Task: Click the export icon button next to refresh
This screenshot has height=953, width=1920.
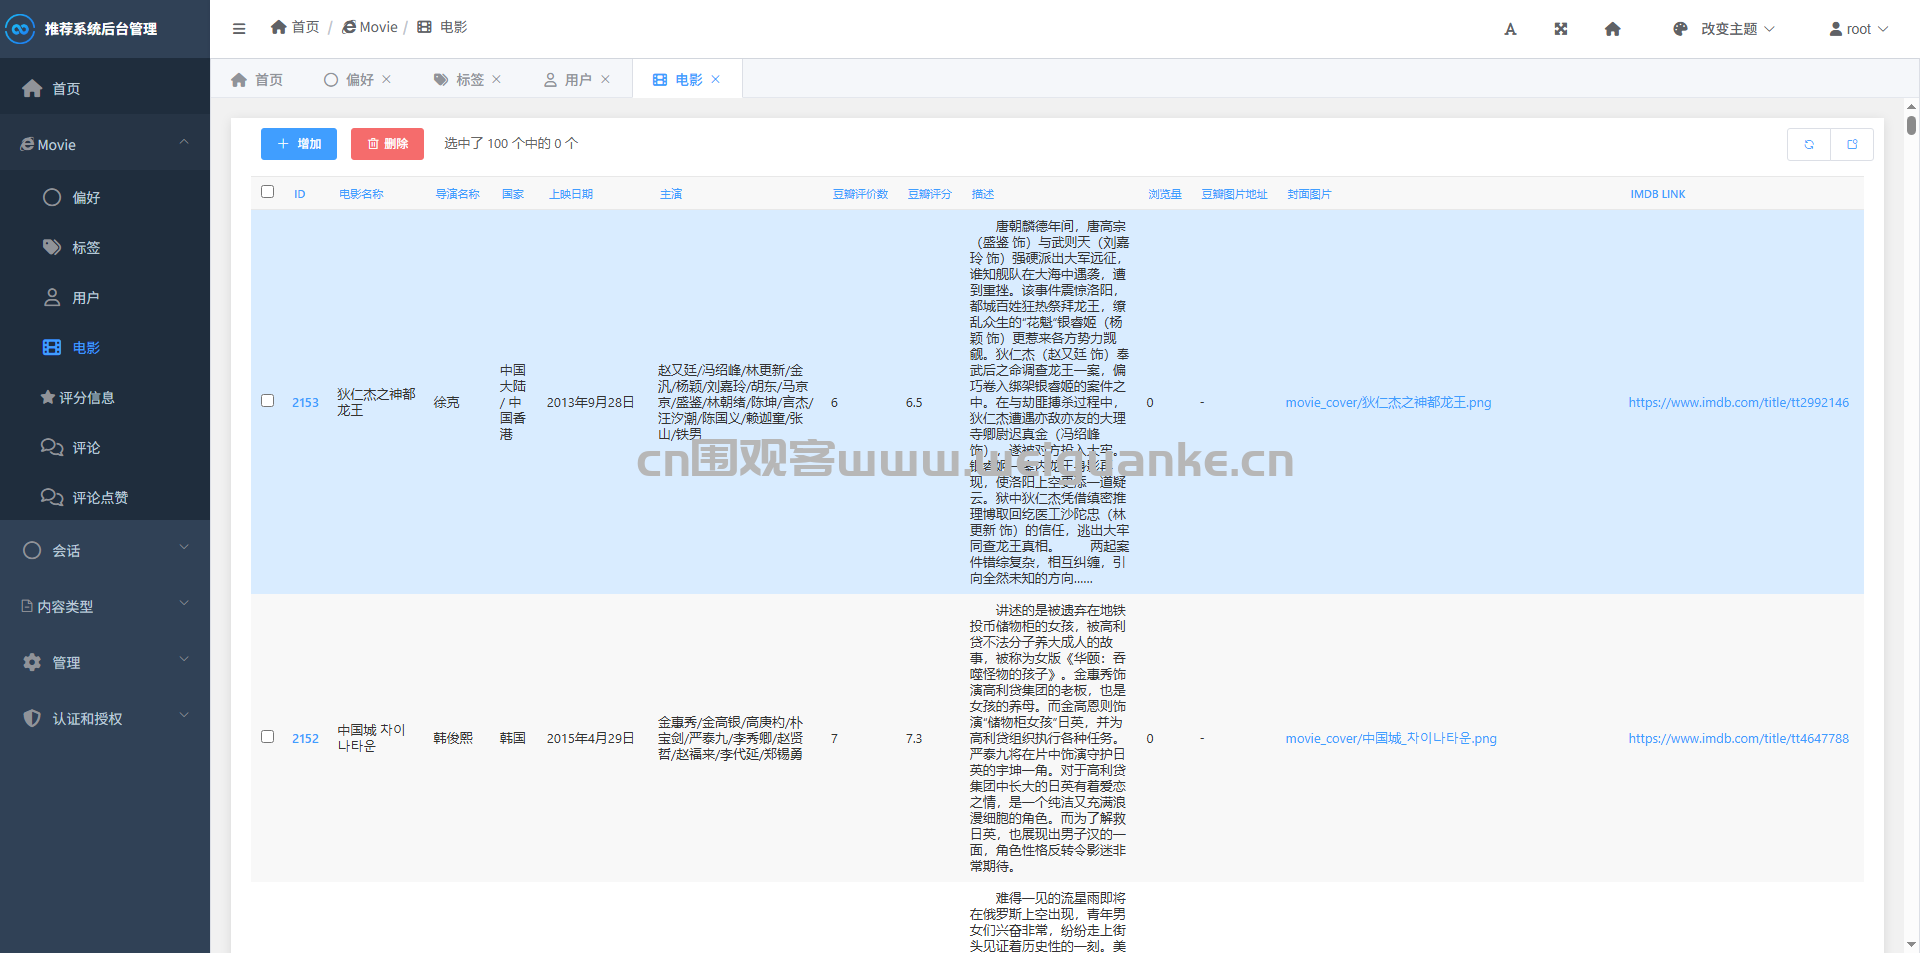Action: 1852,144
